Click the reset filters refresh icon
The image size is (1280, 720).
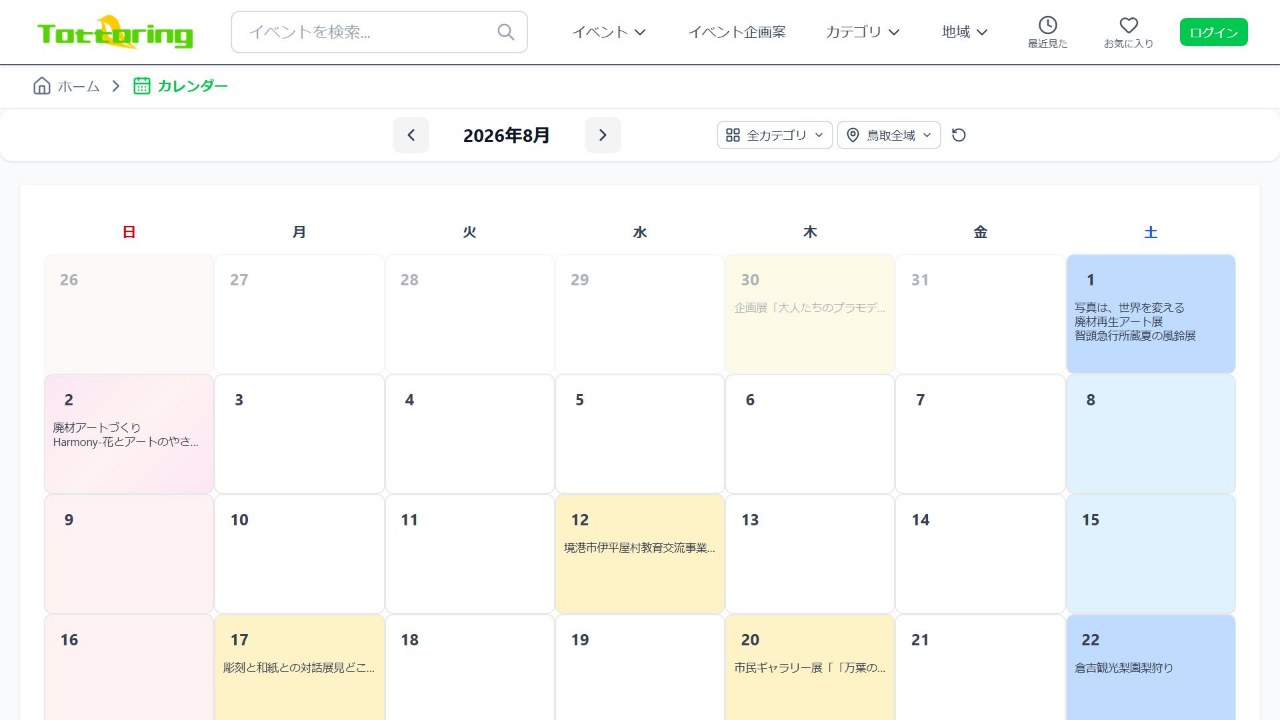click(959, 135)
